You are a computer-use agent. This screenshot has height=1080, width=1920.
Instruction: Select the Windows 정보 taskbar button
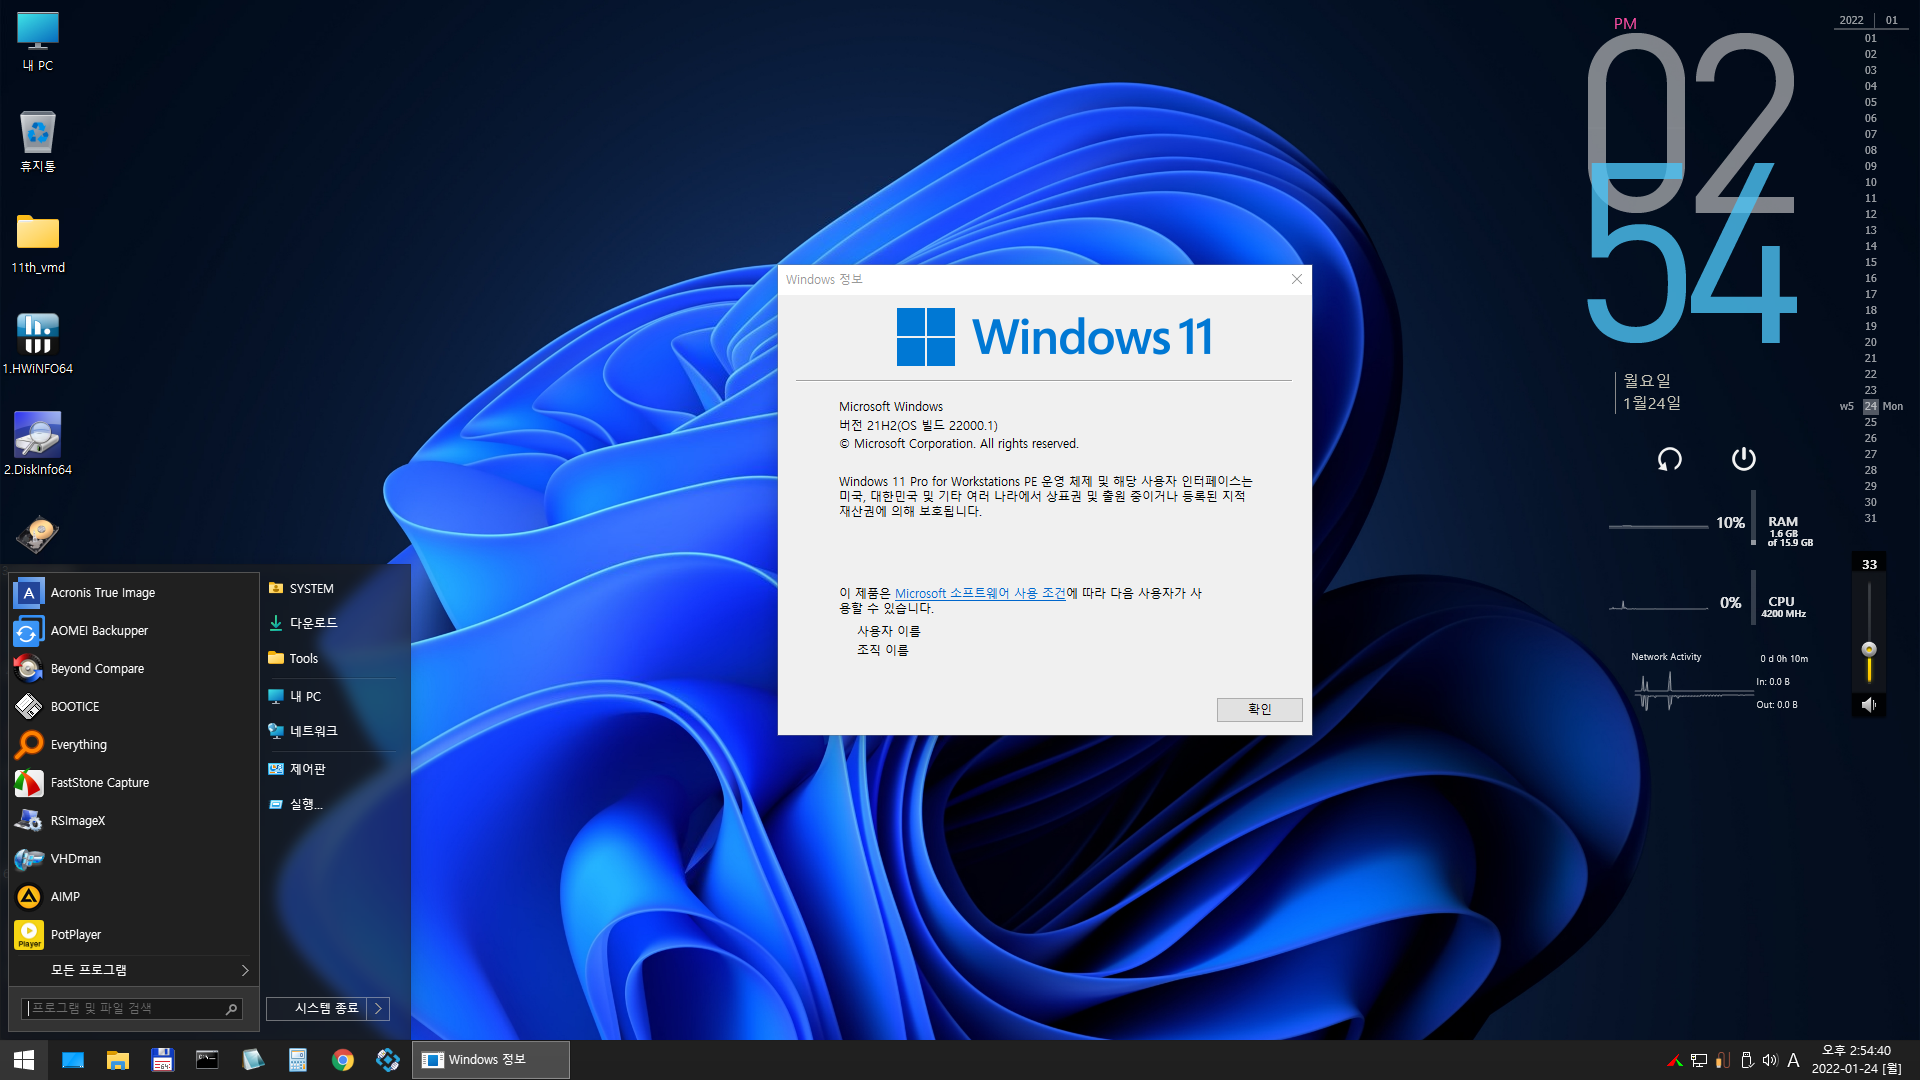pos(491,1060)
